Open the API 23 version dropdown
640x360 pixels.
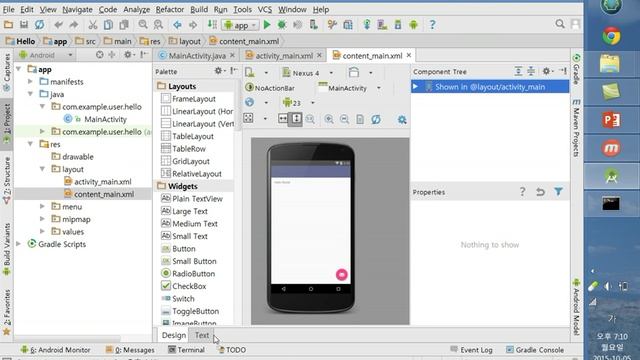pos(299,103)
